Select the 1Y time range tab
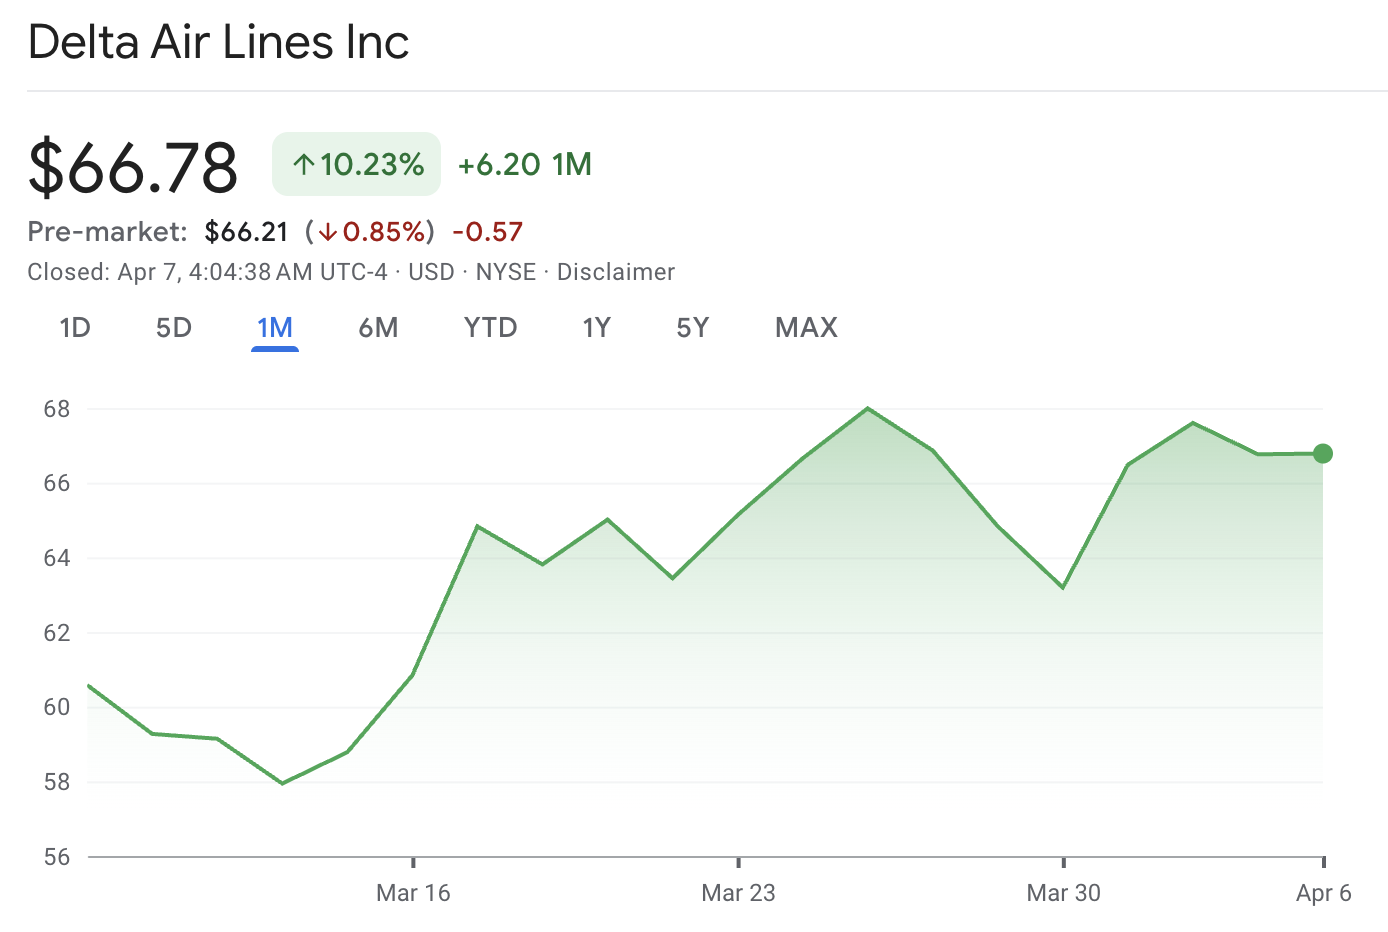The width and height of the screenshot is (1388, 932). [x=596, y=328]
